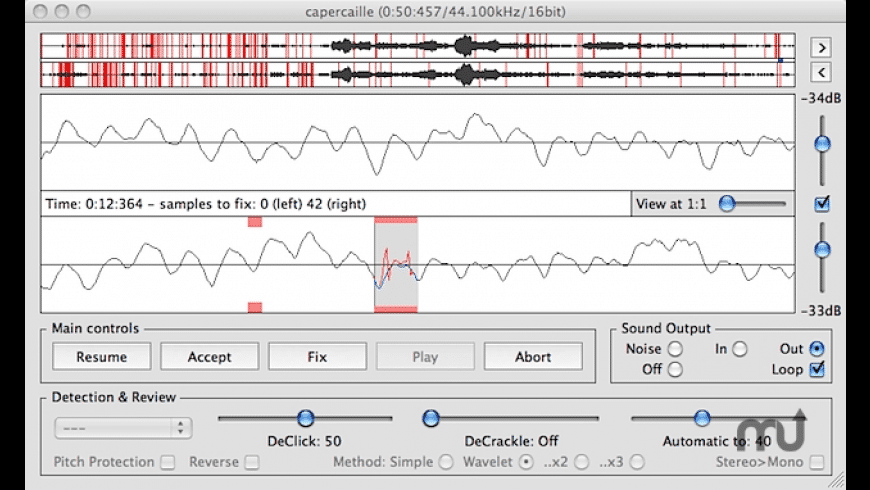The image size is (870, 490).
Task: Enable Pitch Protection checkbox
Action: [x=168, y=462]
